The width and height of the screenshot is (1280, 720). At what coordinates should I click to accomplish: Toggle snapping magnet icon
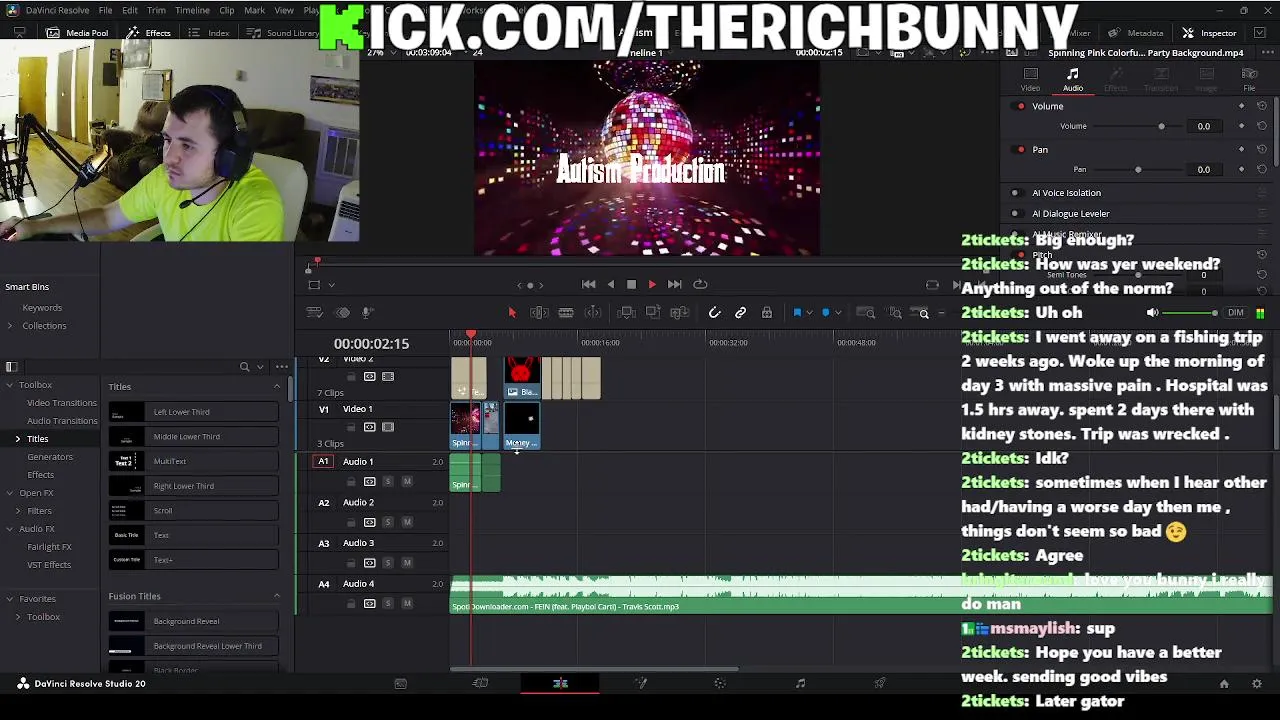(x=714, y=313)
